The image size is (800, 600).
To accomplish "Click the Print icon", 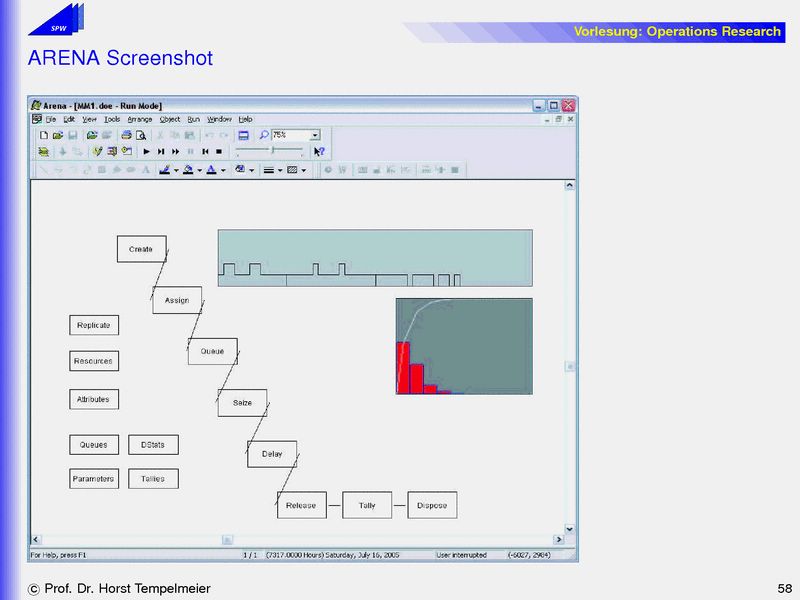I will point(127,135).
